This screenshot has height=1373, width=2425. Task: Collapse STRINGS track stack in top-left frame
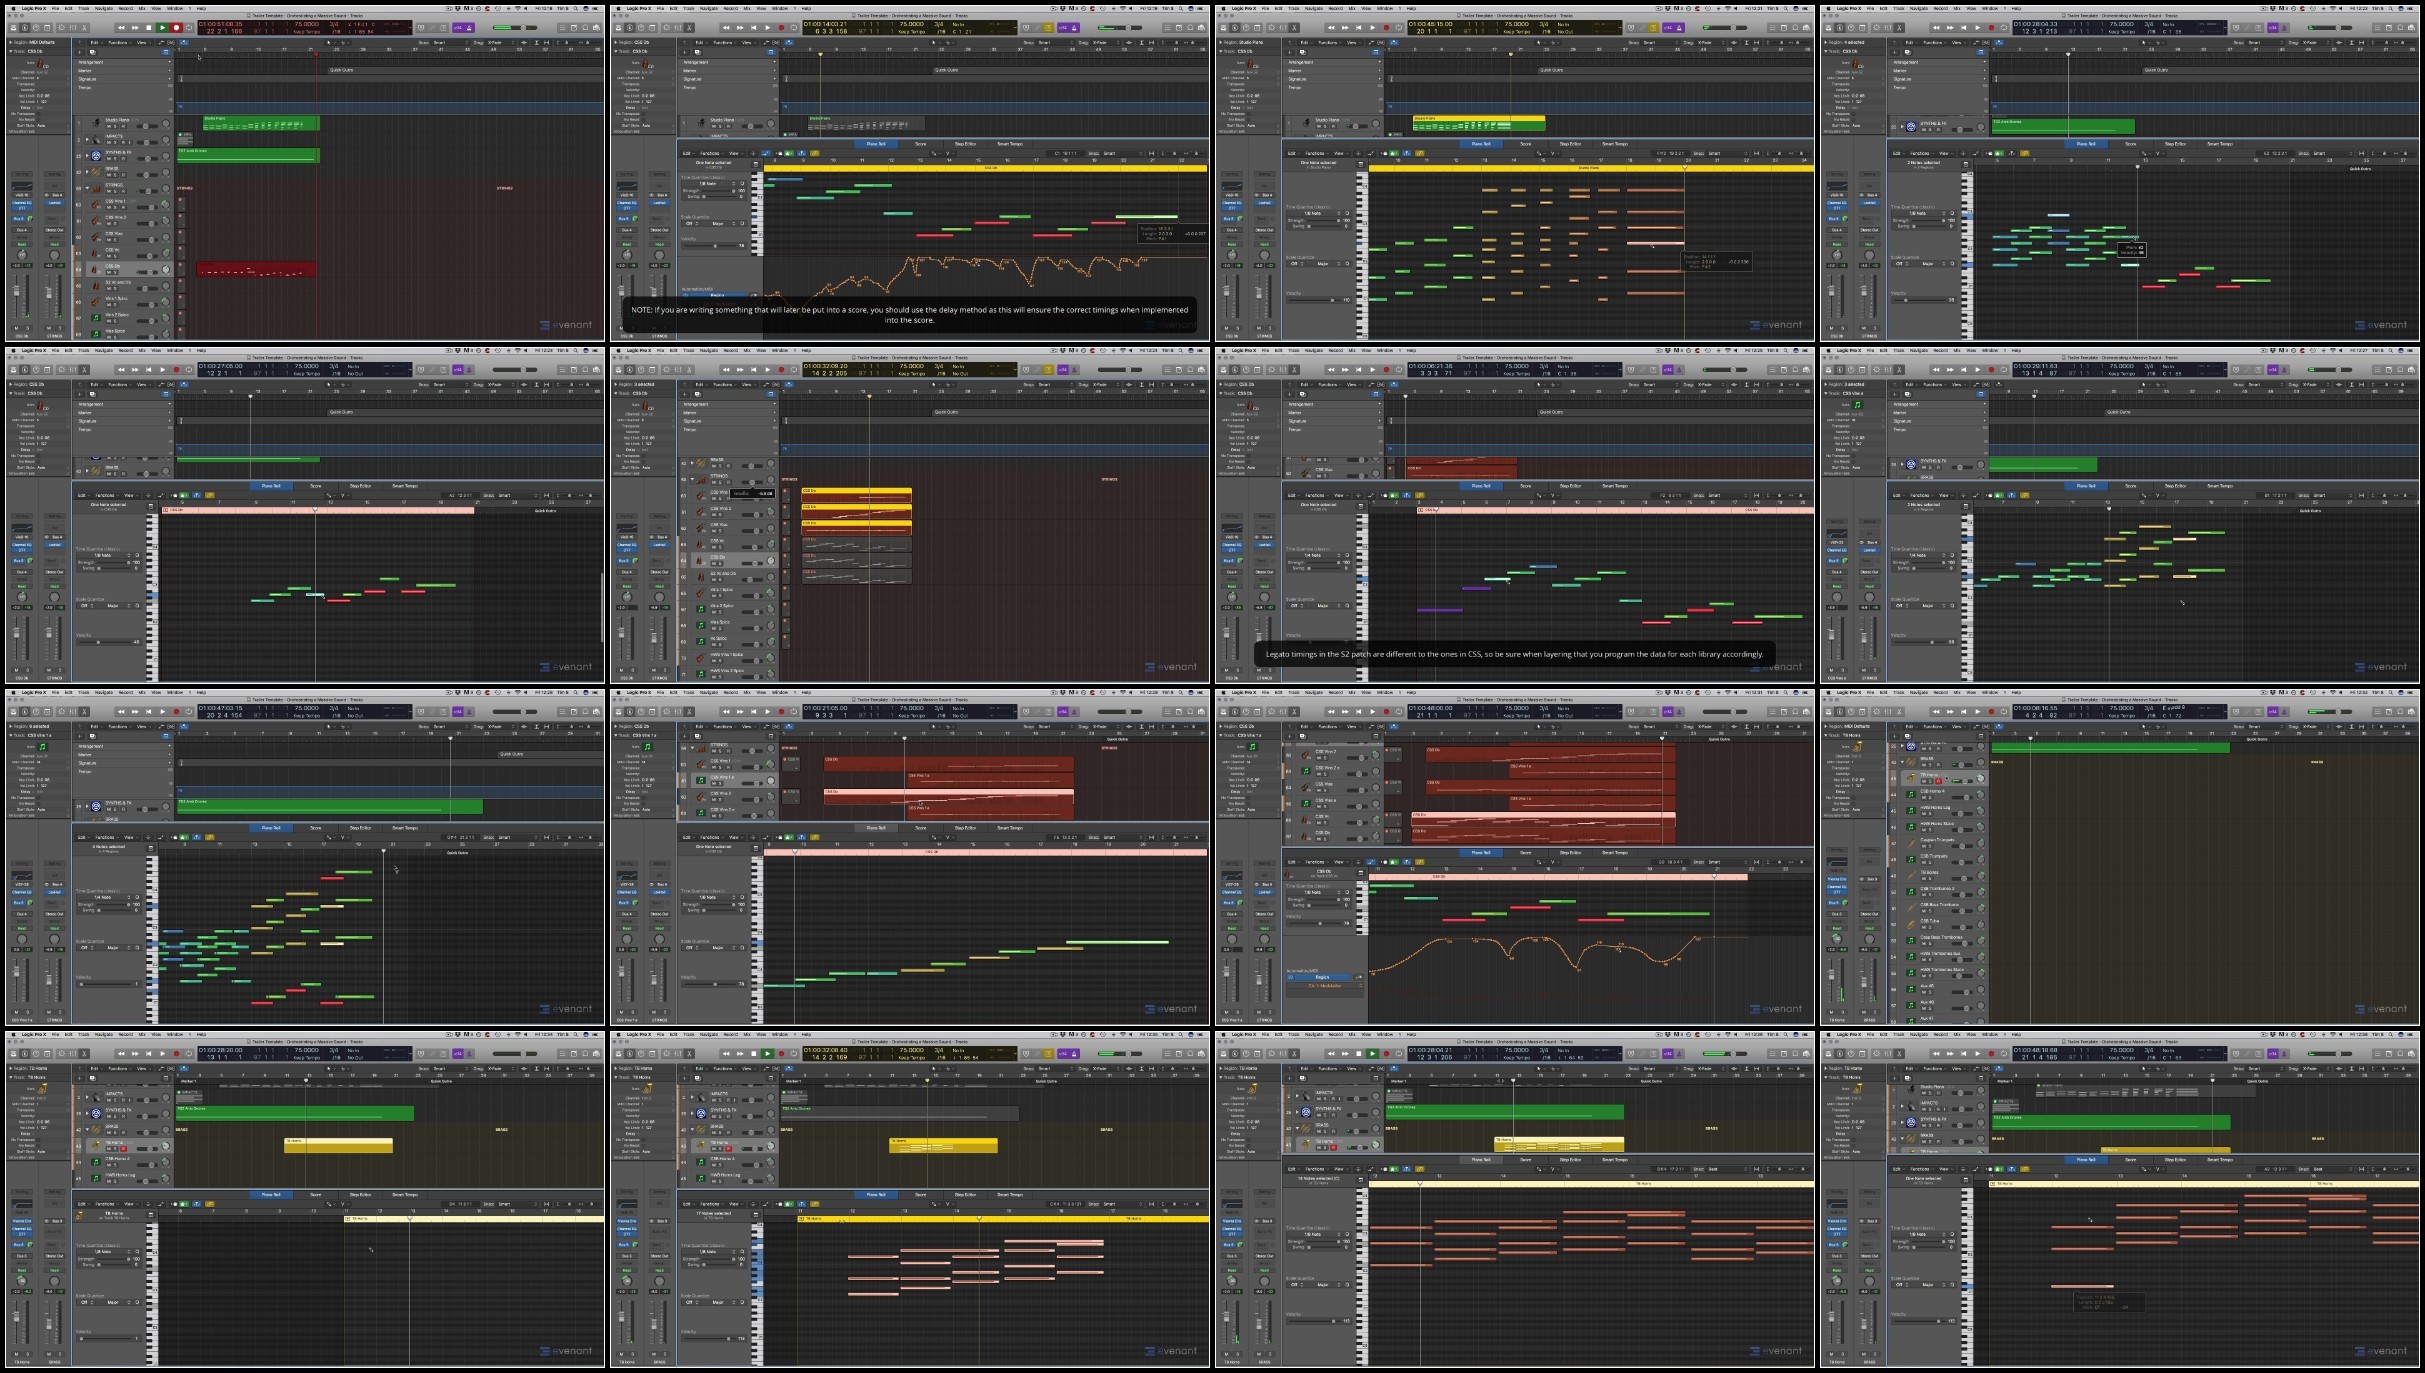pos(87,188)
